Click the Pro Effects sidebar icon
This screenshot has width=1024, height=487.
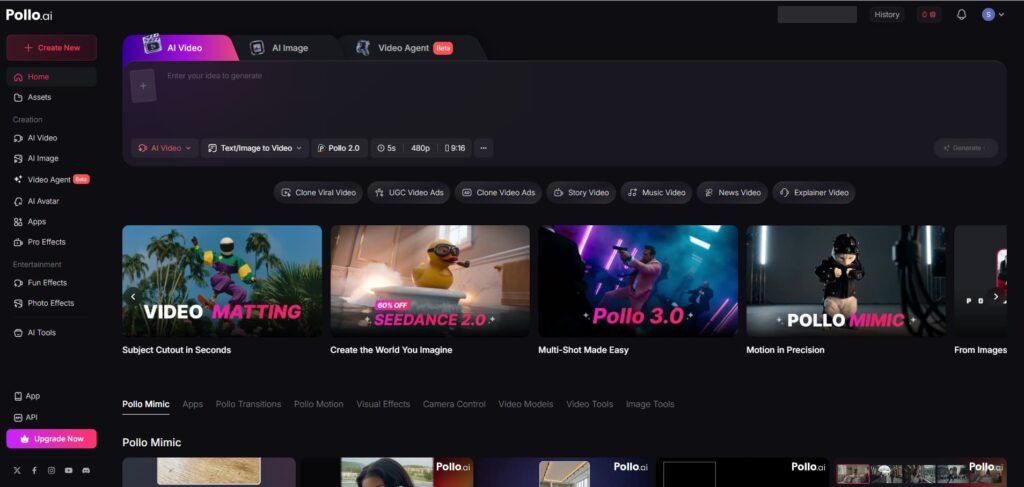tap(18, 242)
